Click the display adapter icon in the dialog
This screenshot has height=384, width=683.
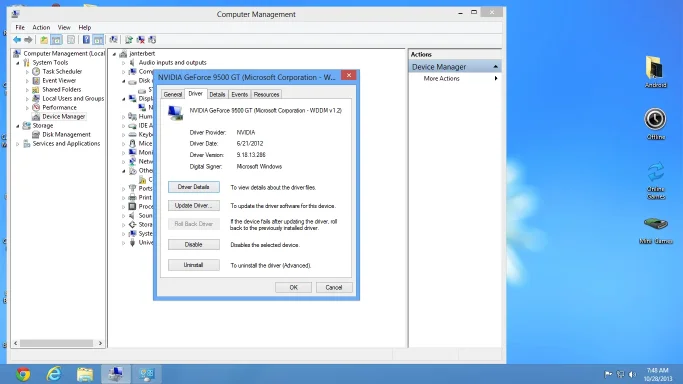click(x=175, y=113)
